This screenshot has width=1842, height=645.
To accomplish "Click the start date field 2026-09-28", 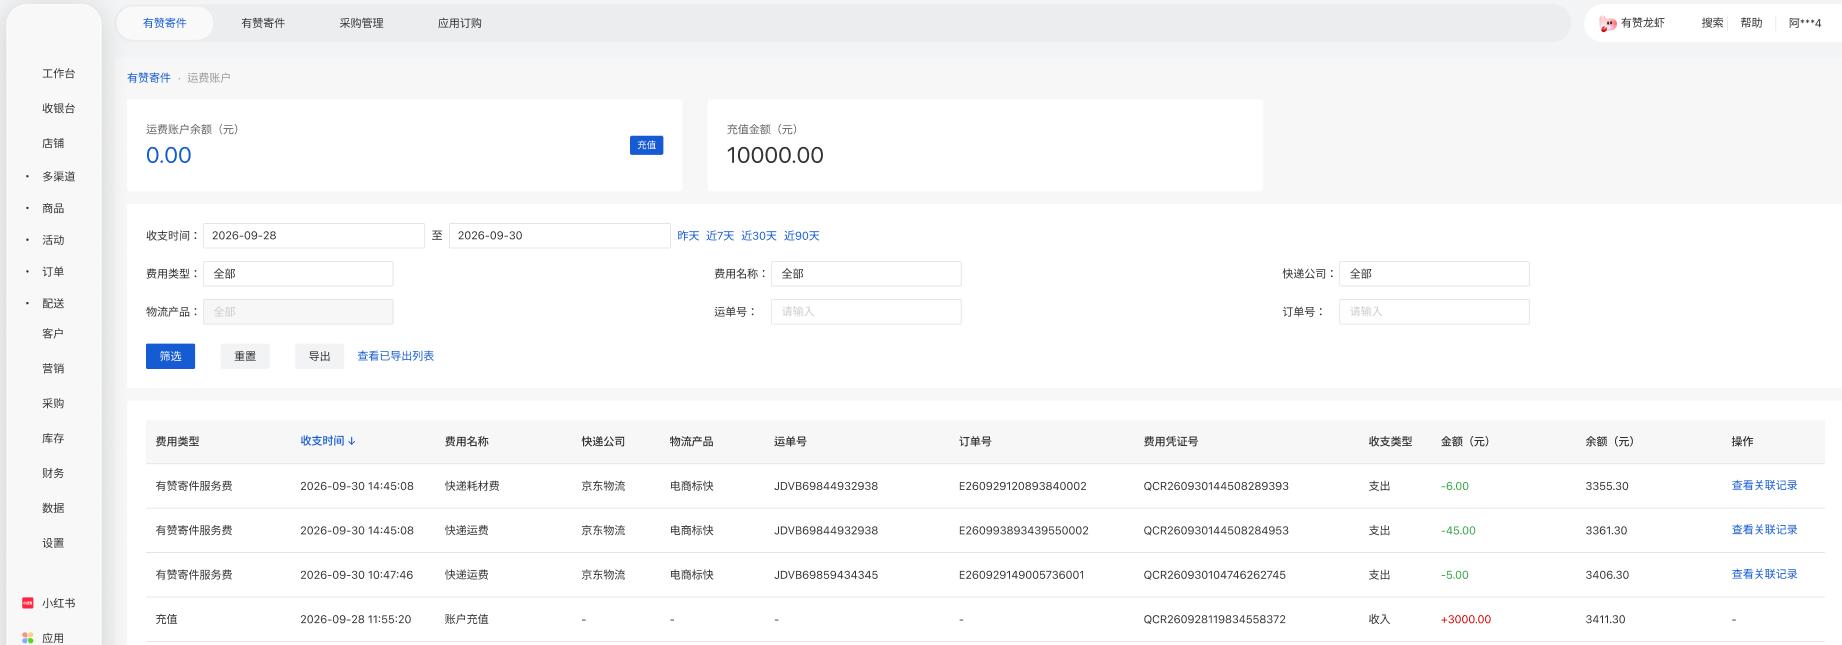I will 314,235.
